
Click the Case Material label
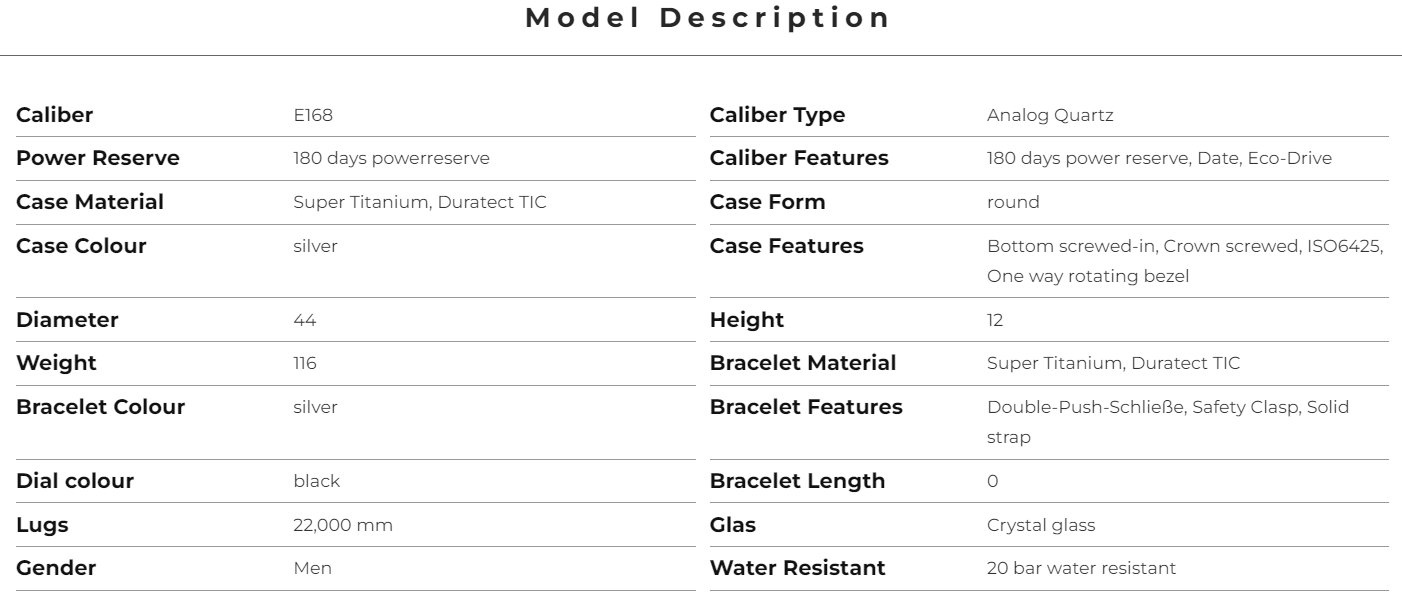coord(90,202)
